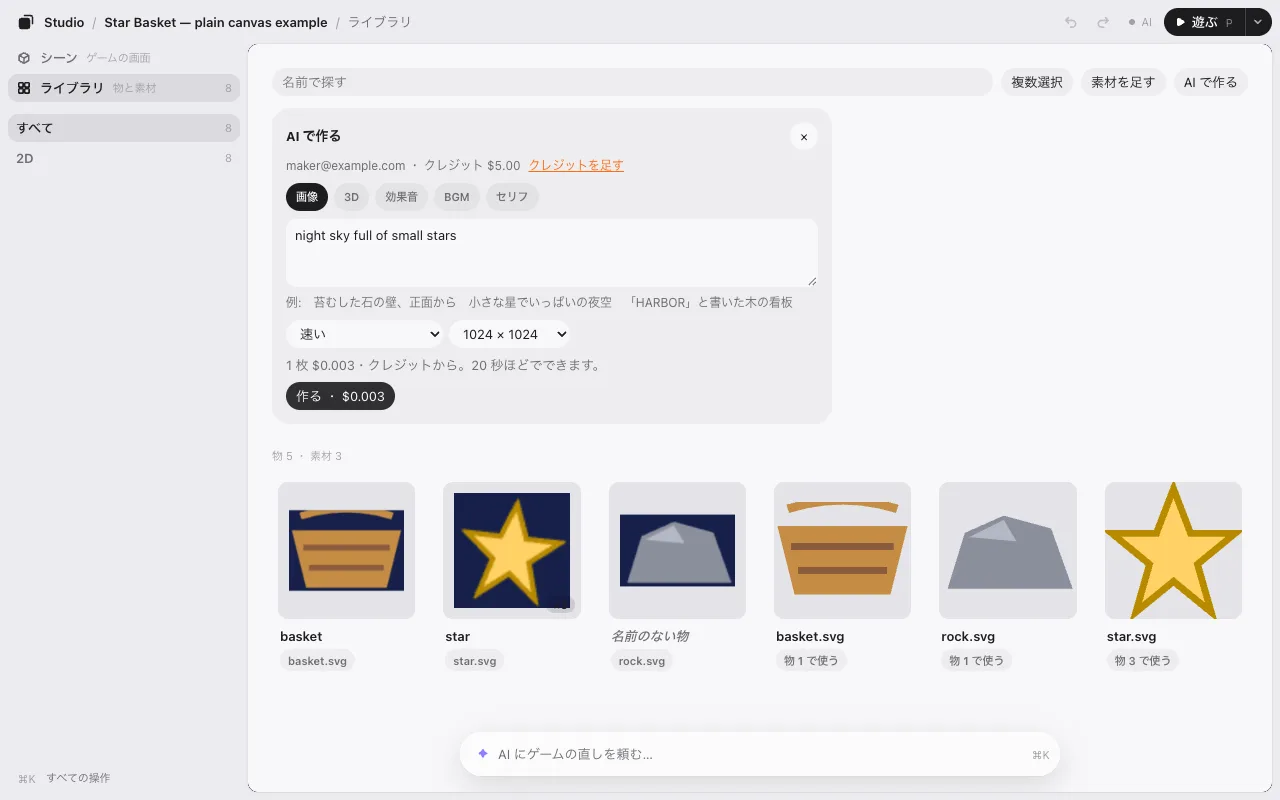This screenshot has height=800, width=1280.
Task: Click the 遊ぶ play button
Action: pyautogui.click(x=1205, y=22)
